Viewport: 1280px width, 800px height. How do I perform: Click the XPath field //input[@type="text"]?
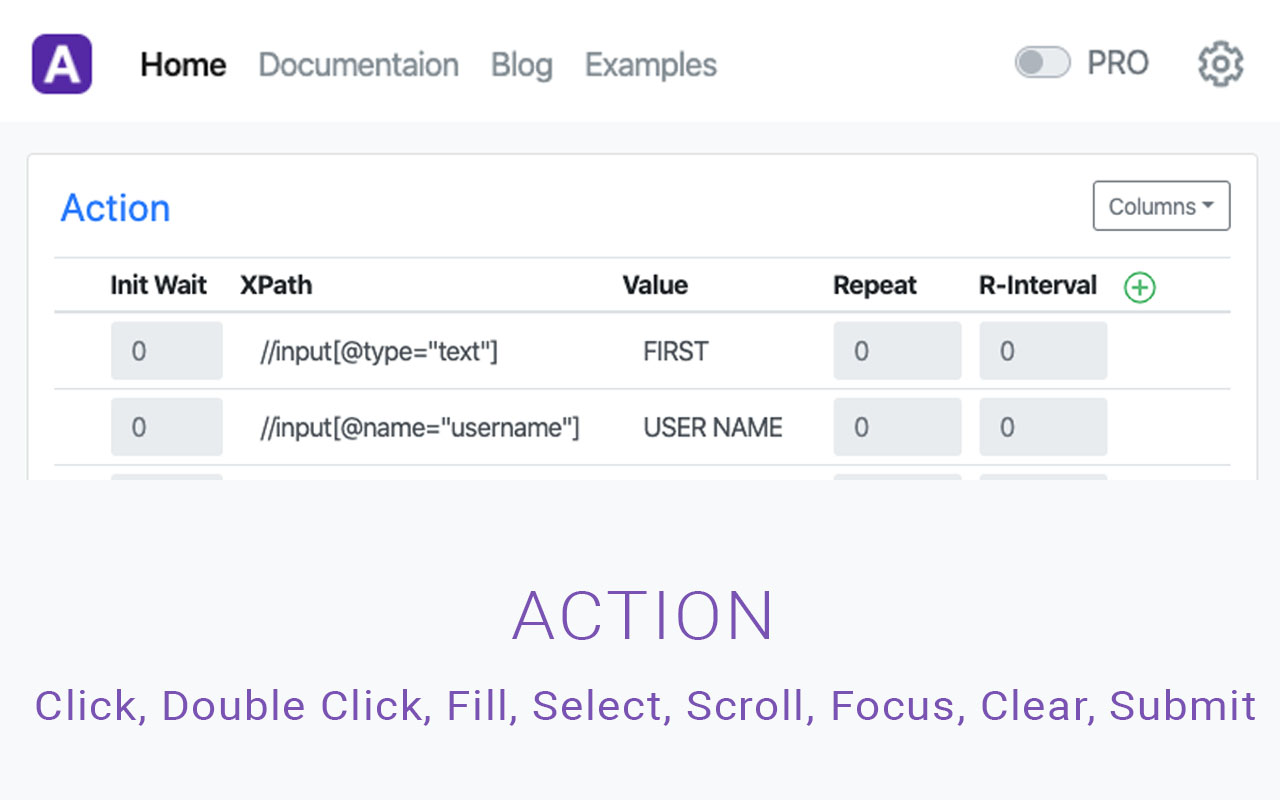coord(379,351)
